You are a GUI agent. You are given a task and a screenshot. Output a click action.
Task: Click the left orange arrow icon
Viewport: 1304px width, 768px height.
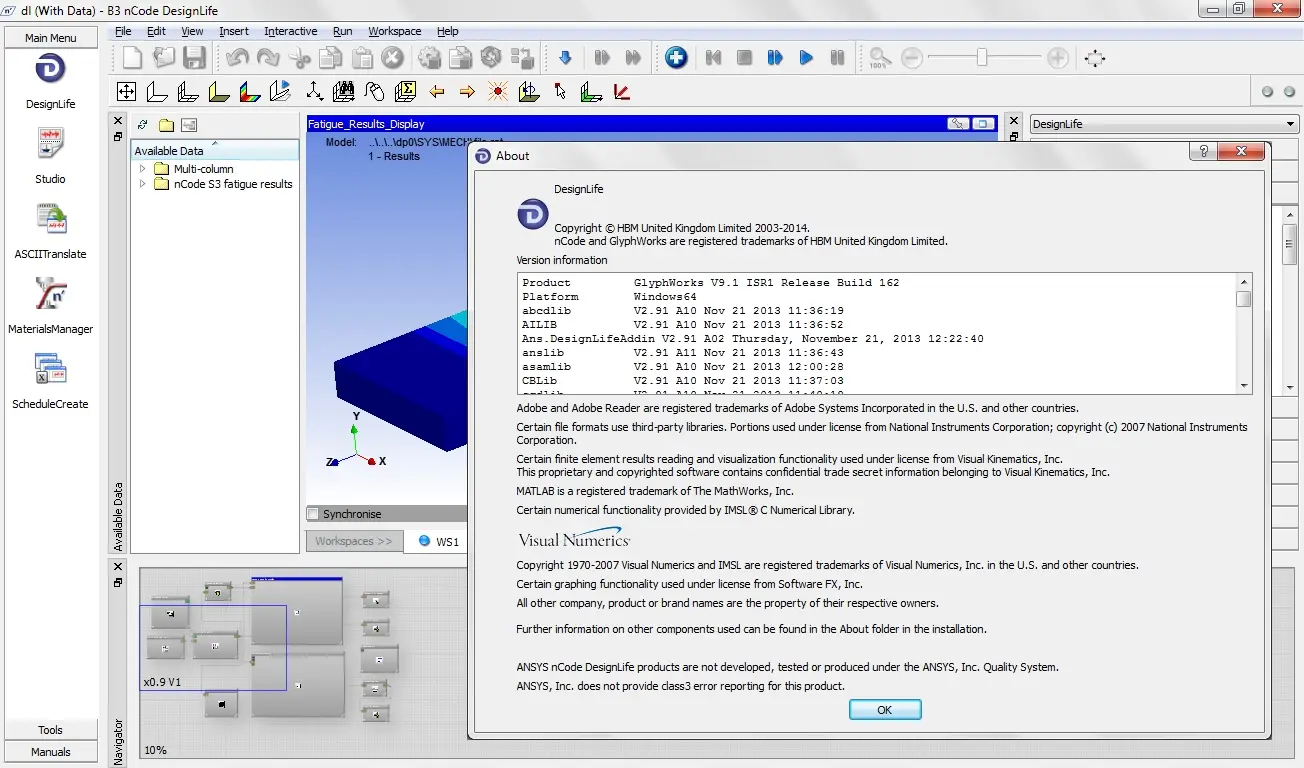[436, 92]
